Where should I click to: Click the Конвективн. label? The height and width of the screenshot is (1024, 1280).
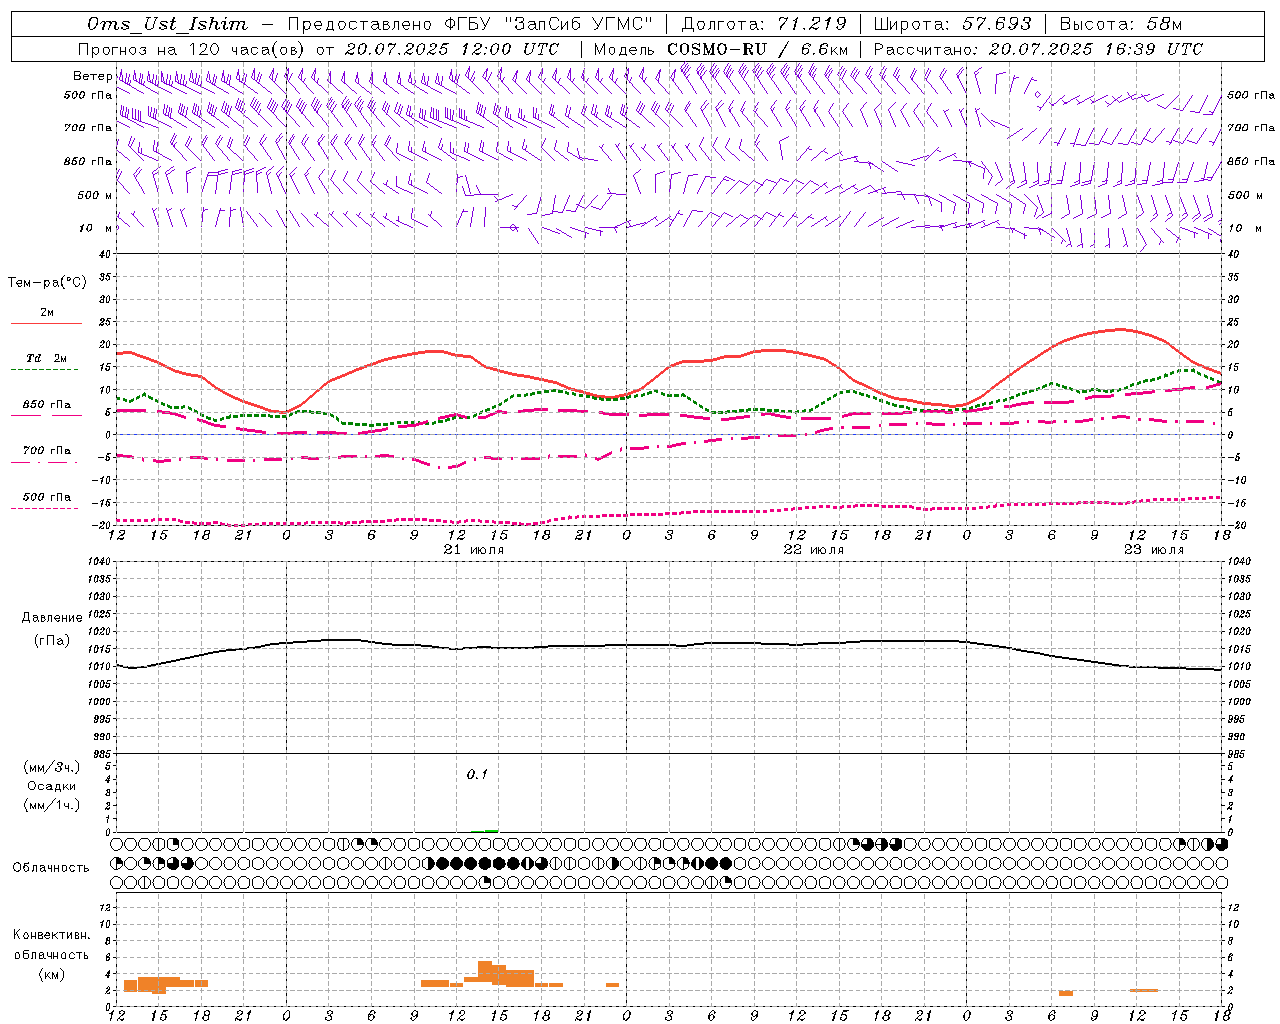52,935
